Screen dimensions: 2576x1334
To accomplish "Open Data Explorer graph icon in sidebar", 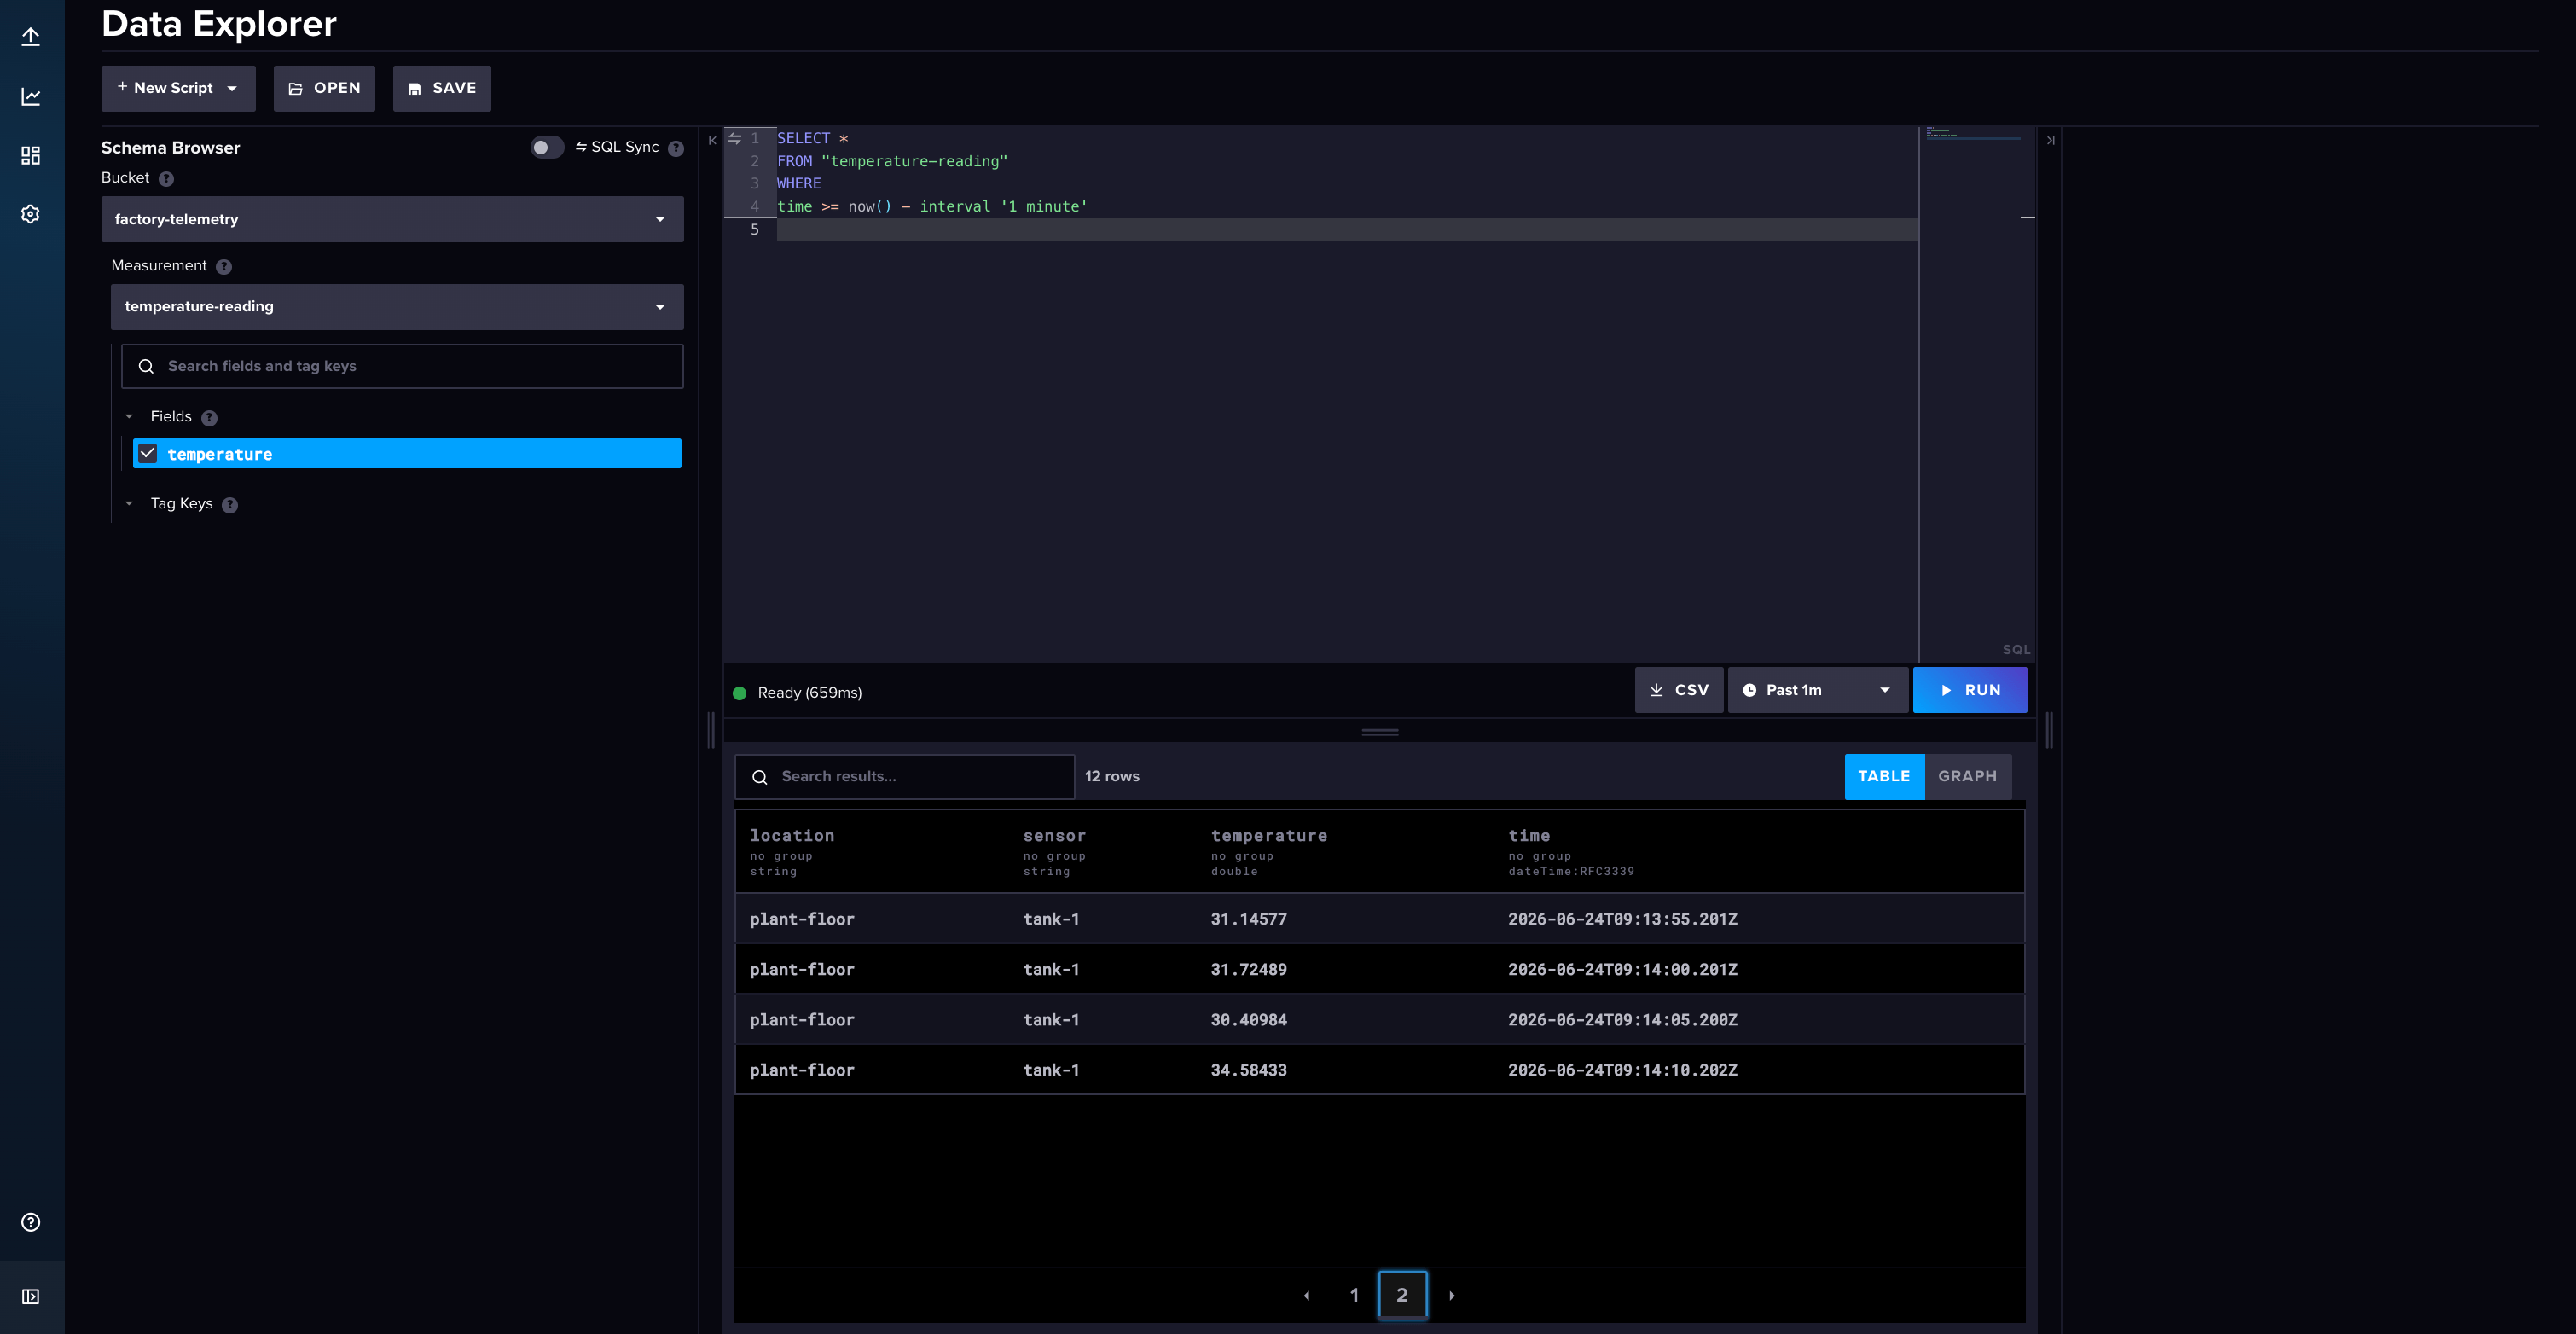I will pyautogui.click(x=31, y=96).
